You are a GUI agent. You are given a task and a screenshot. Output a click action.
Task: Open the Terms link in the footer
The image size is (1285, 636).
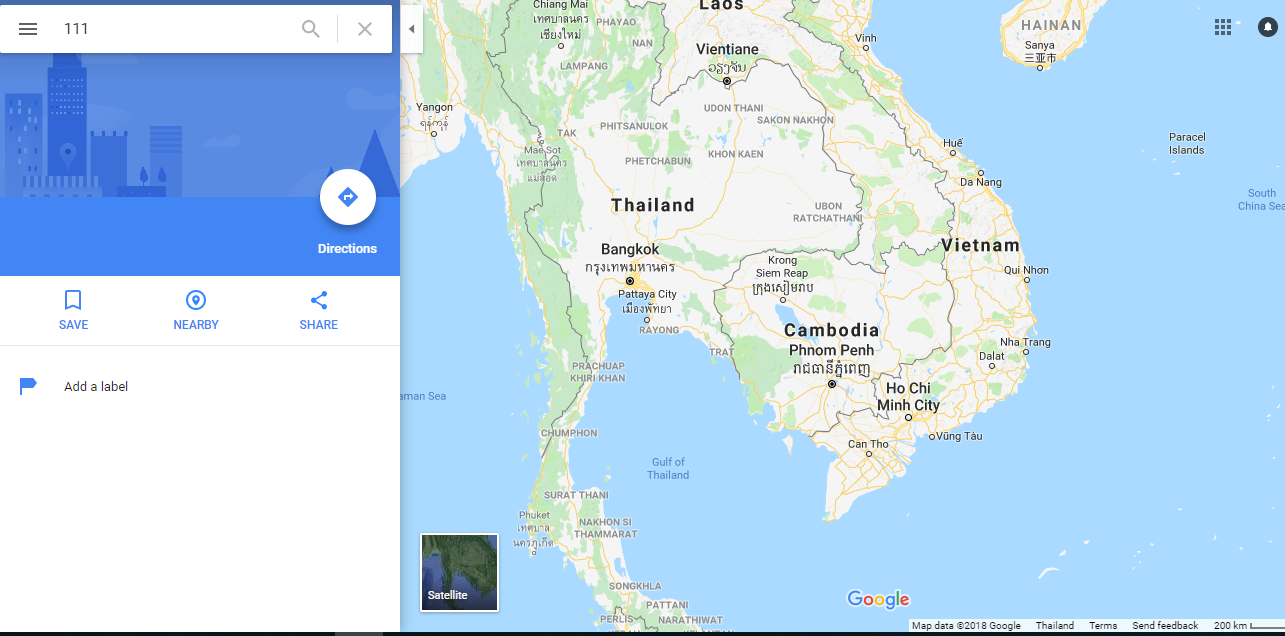(1103, 626)
